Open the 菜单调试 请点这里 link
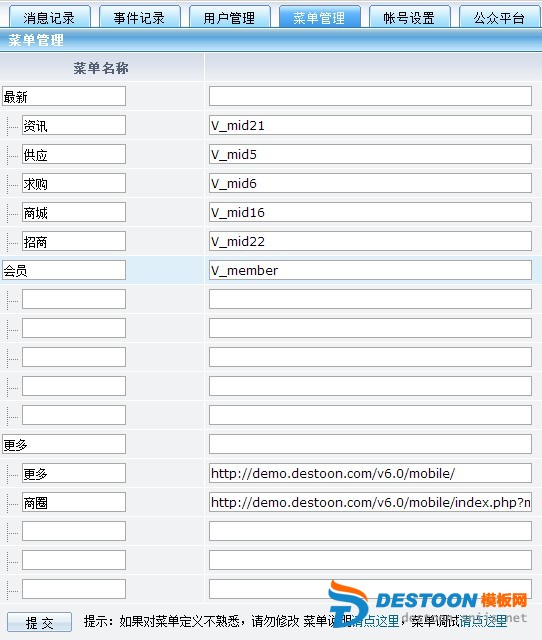The image size is (542, 640). click(483, 621)
